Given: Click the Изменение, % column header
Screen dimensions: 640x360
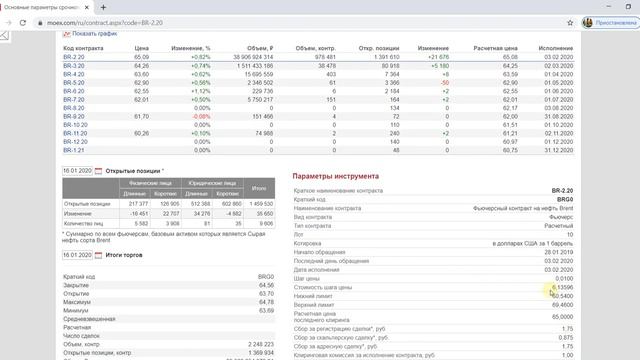Looking at the screenshot, I should pos(191,48).
